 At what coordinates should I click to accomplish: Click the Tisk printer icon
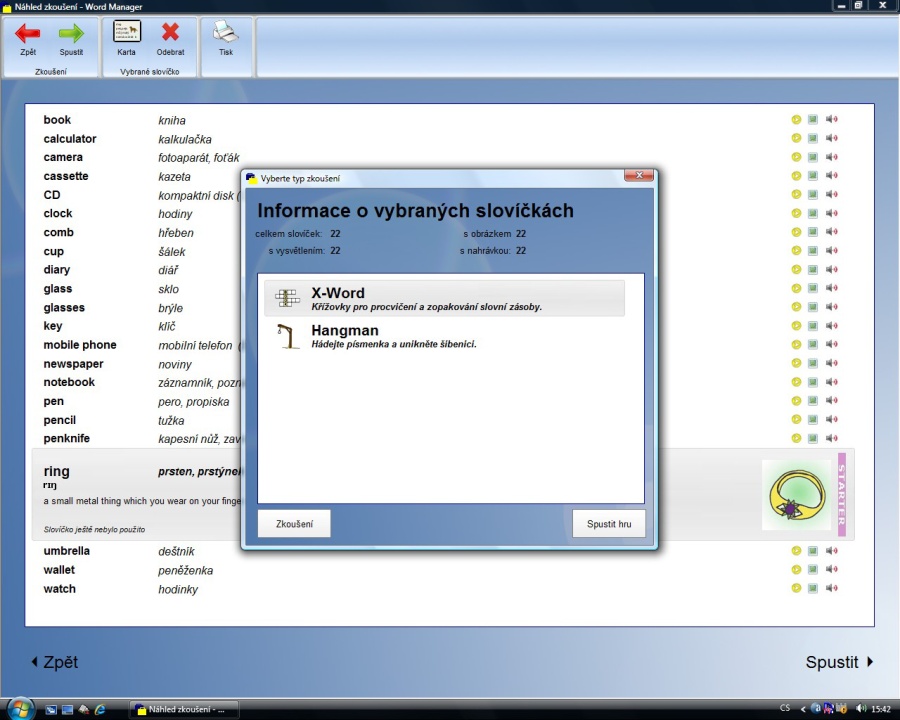[x=226, y=33]
